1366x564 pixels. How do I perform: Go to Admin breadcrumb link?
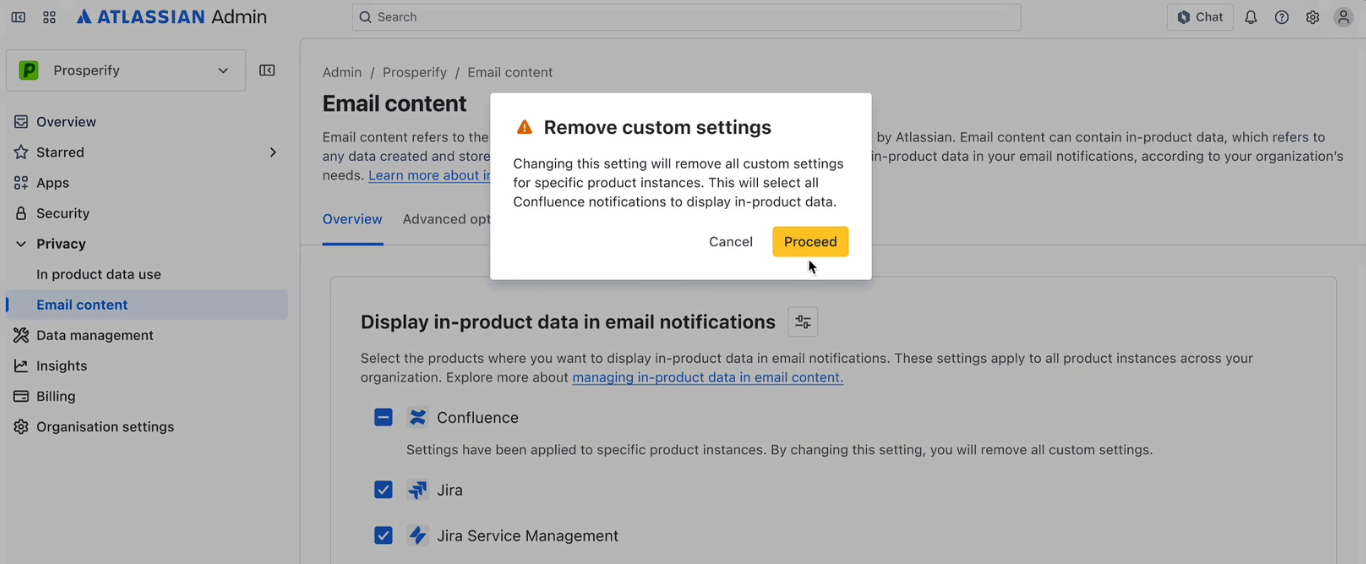[342, 72]
